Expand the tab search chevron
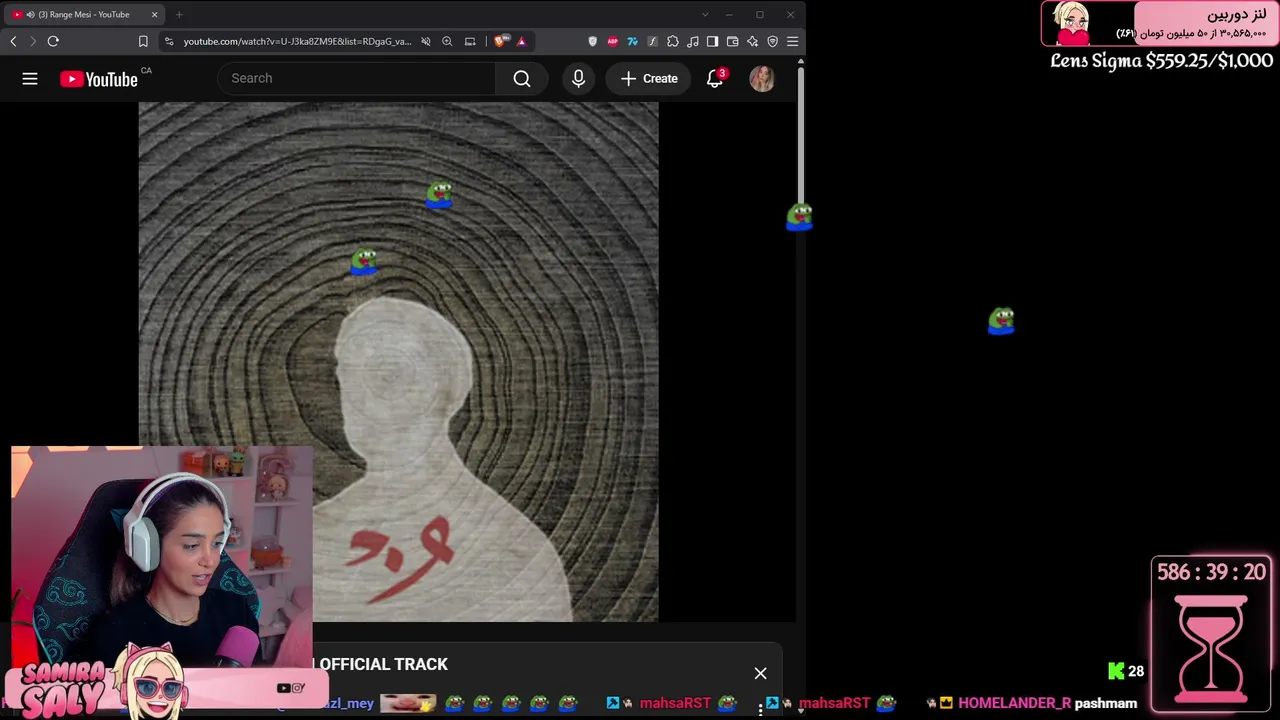Image resolution: width=1280 pixels, height=720 pixels. coord(704,14)
